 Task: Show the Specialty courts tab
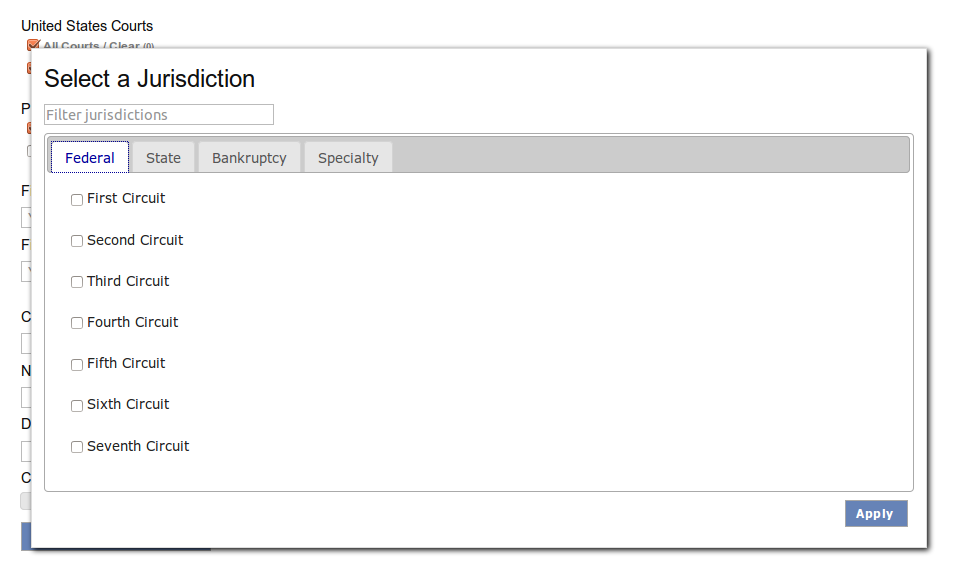click(x=348, y=158)
